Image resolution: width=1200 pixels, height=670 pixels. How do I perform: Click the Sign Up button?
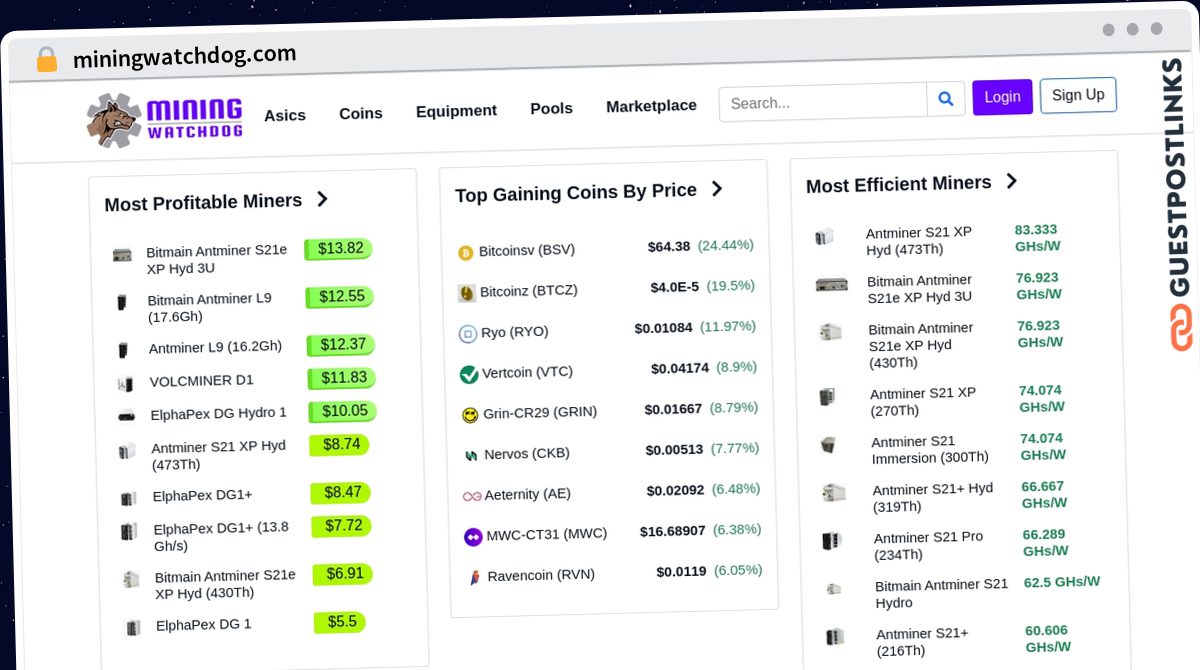click(1078, 95)
